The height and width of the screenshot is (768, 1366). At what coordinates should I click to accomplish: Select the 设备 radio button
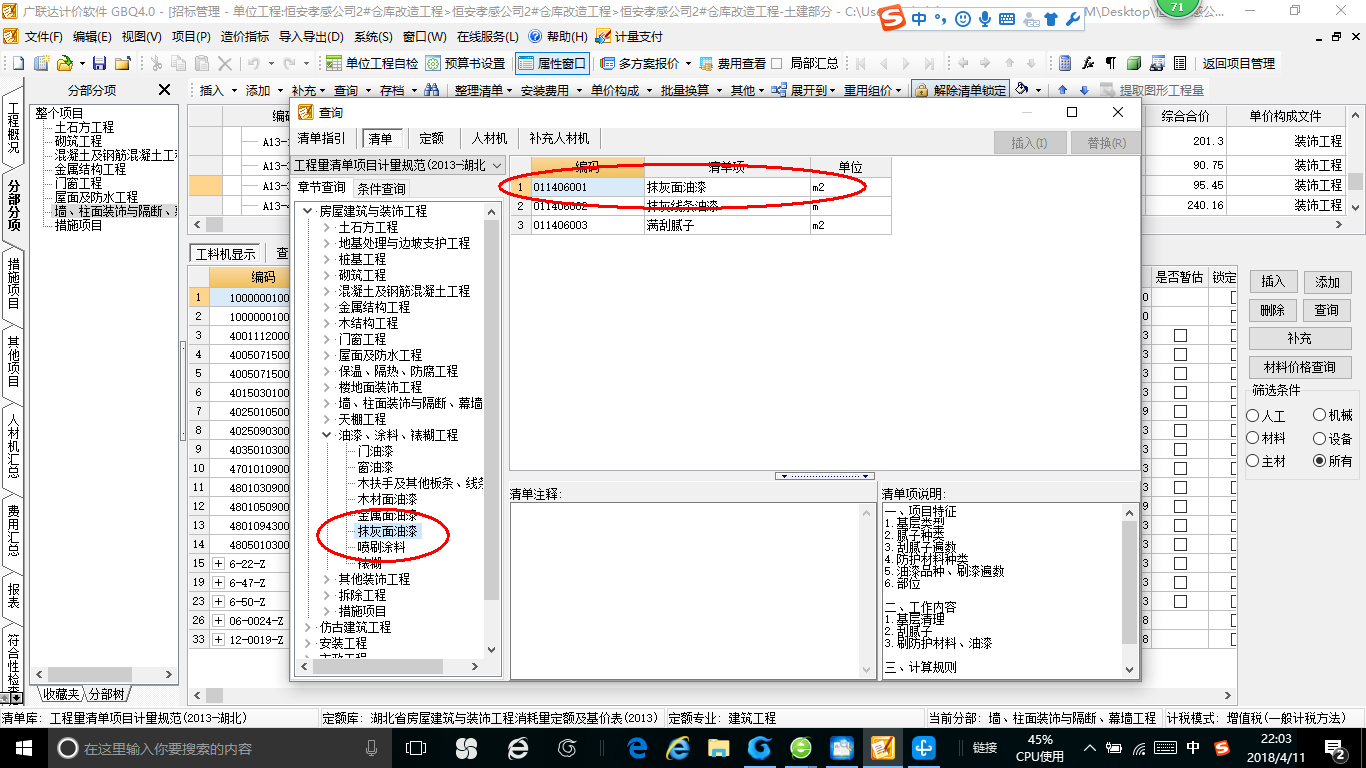pos(1320,438)
